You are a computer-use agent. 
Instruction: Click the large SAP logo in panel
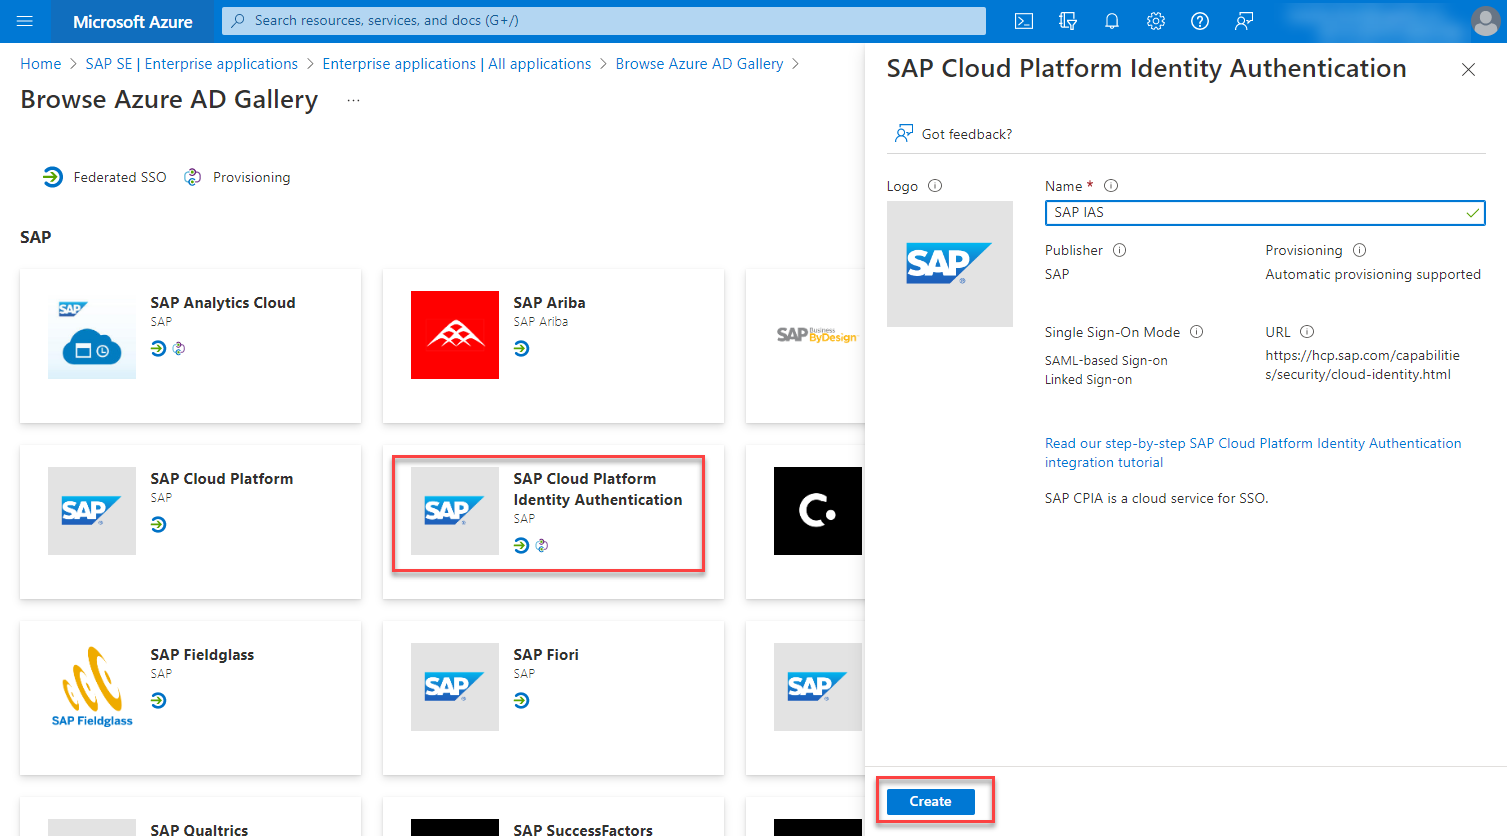pyautogui.click(x=950, y=264)
